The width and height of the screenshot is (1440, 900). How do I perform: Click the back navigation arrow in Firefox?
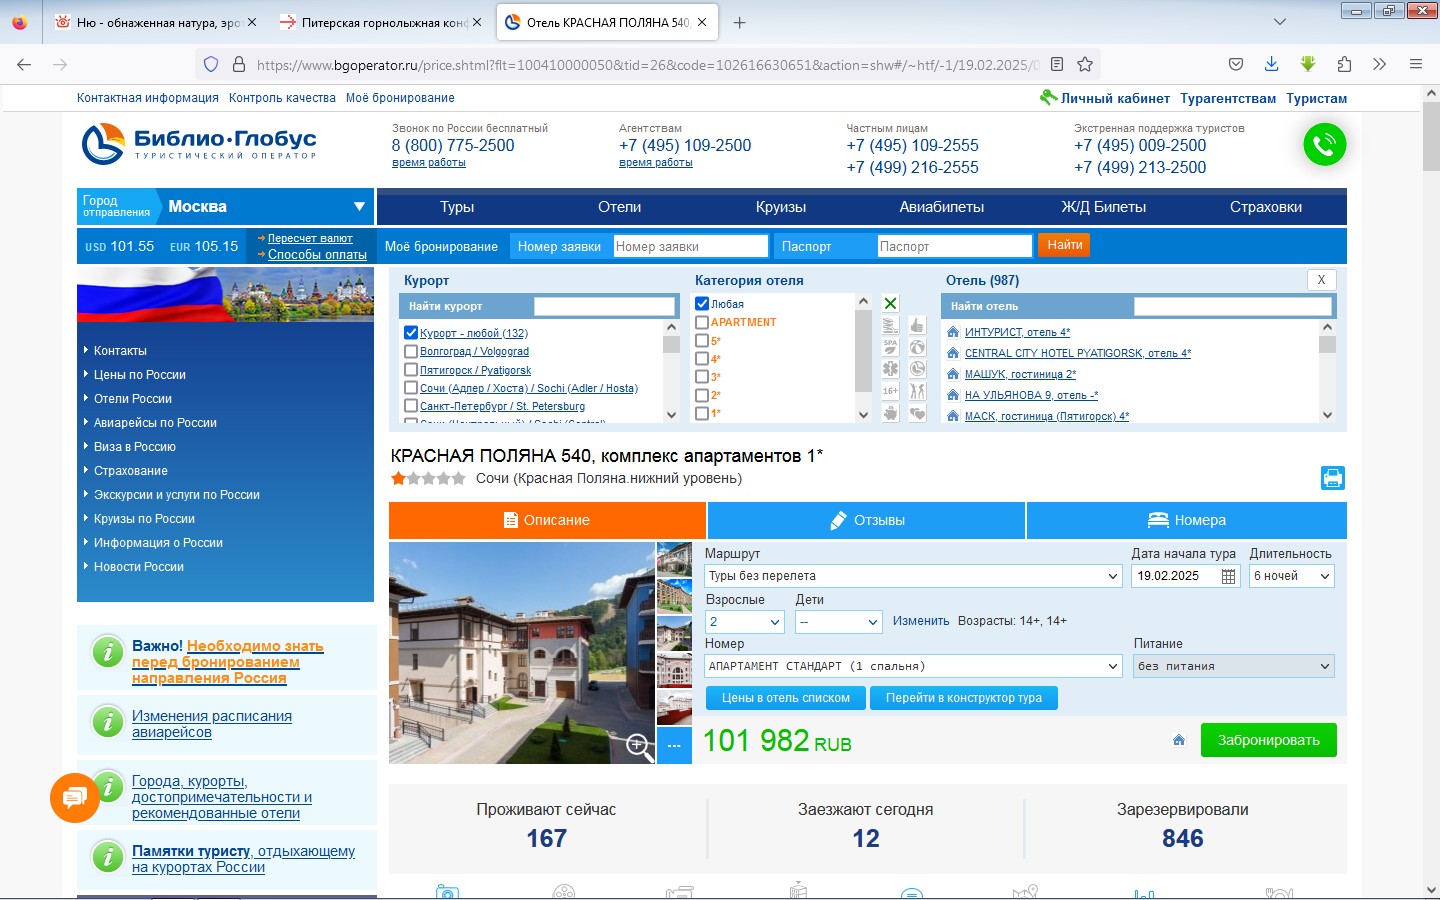coord(24,64)
